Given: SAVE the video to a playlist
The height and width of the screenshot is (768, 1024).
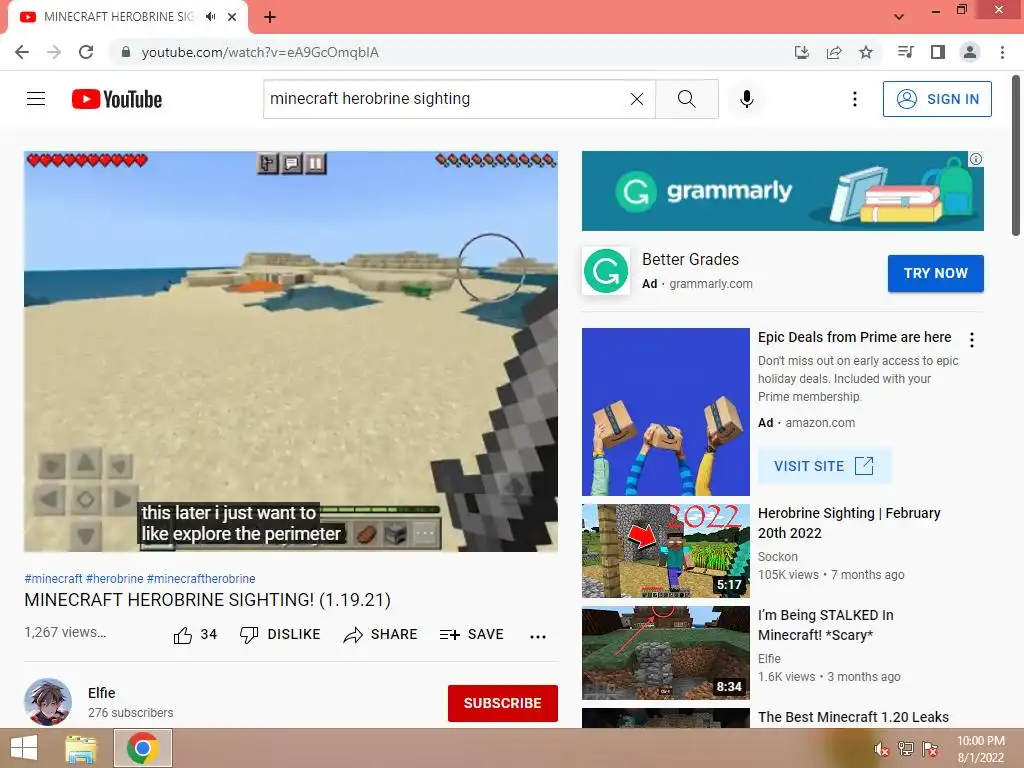Looking at the screenshot, I should [x=472, y=635].
